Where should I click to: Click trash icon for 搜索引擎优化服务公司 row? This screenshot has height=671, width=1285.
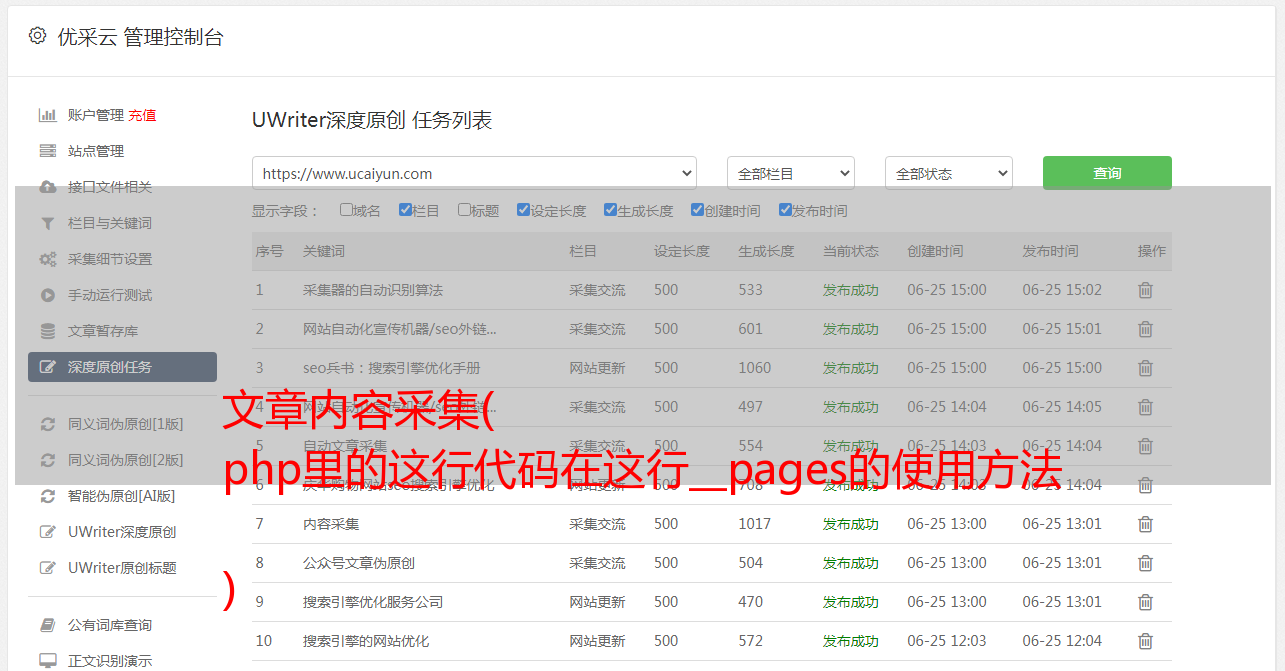[x=1145, y=602]
